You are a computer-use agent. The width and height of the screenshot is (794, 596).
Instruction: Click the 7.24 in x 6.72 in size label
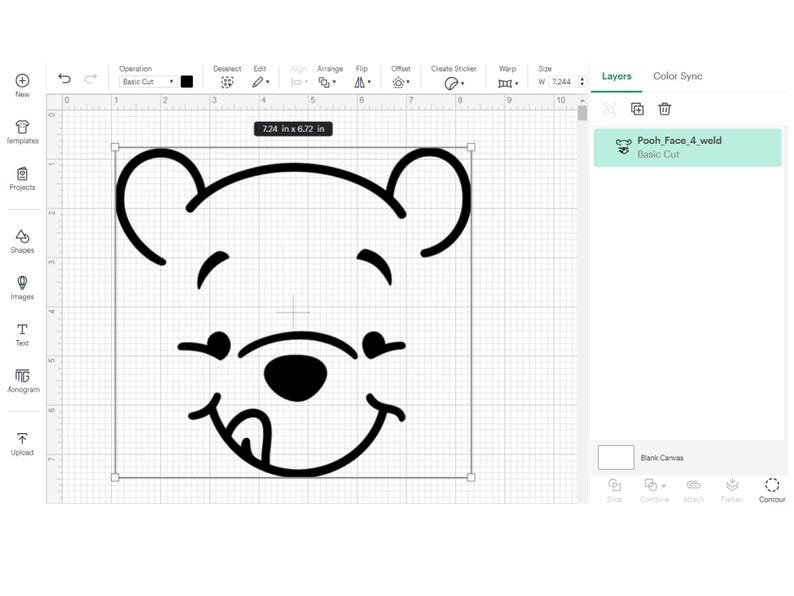pyautogui.click(x=293, y=129)
